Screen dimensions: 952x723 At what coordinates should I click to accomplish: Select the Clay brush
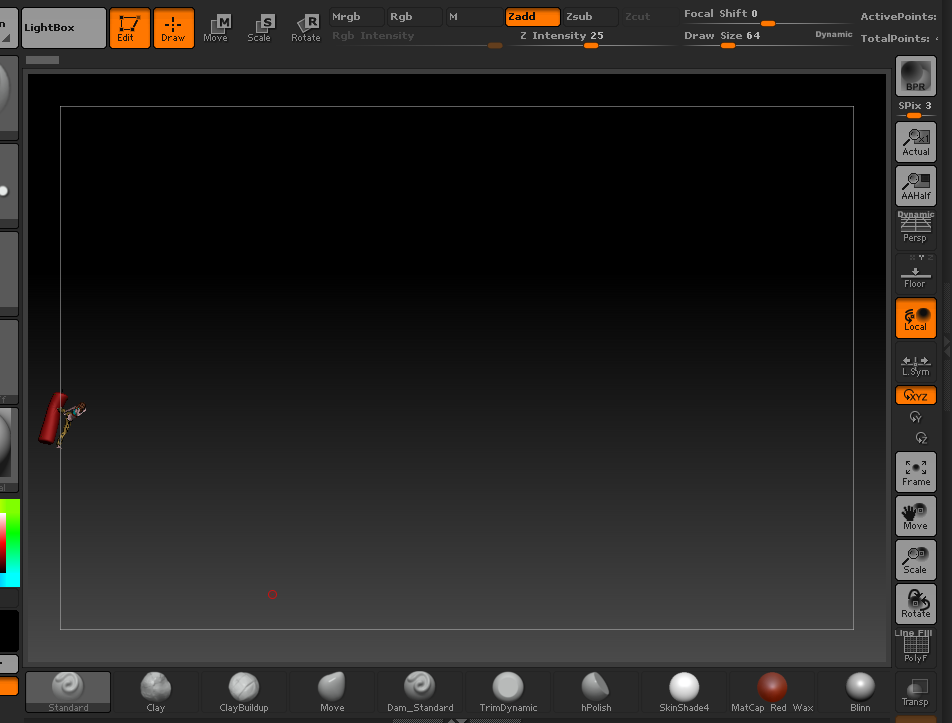156,691
